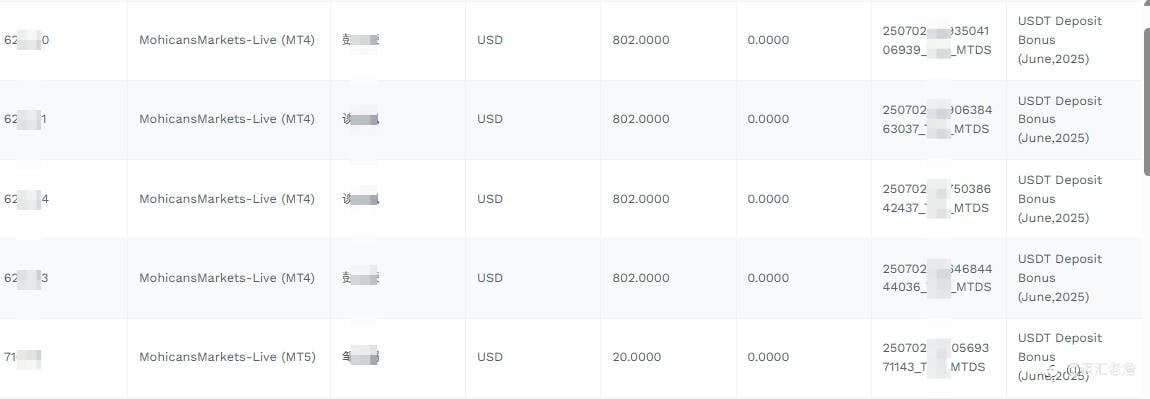Image resolution: width=1150 pixels, height=399 pixels.
Task: Click the order ID containing 42437
Action: [x=937, y=199]
